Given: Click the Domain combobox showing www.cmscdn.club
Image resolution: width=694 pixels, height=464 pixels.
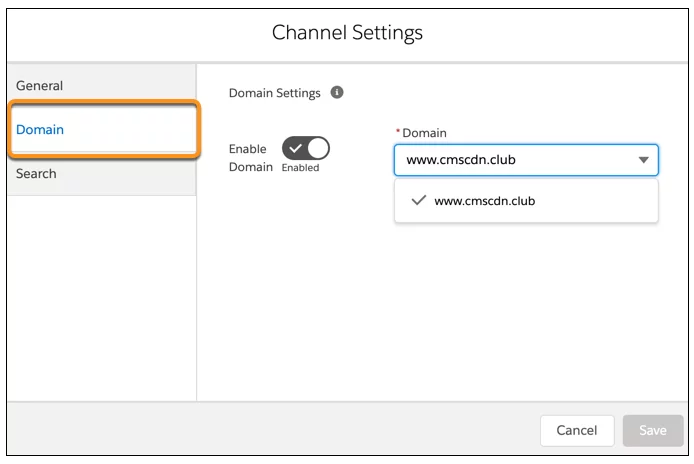Looking at the screenshot, I should (x=526, y=160).
